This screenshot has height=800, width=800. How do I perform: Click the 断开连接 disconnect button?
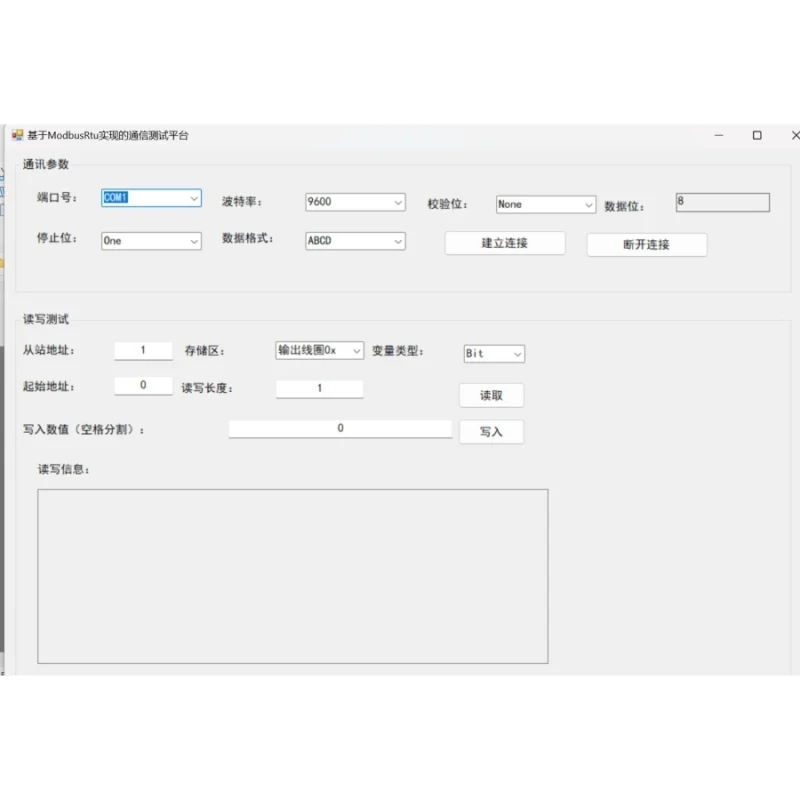[x=646, y=244]
